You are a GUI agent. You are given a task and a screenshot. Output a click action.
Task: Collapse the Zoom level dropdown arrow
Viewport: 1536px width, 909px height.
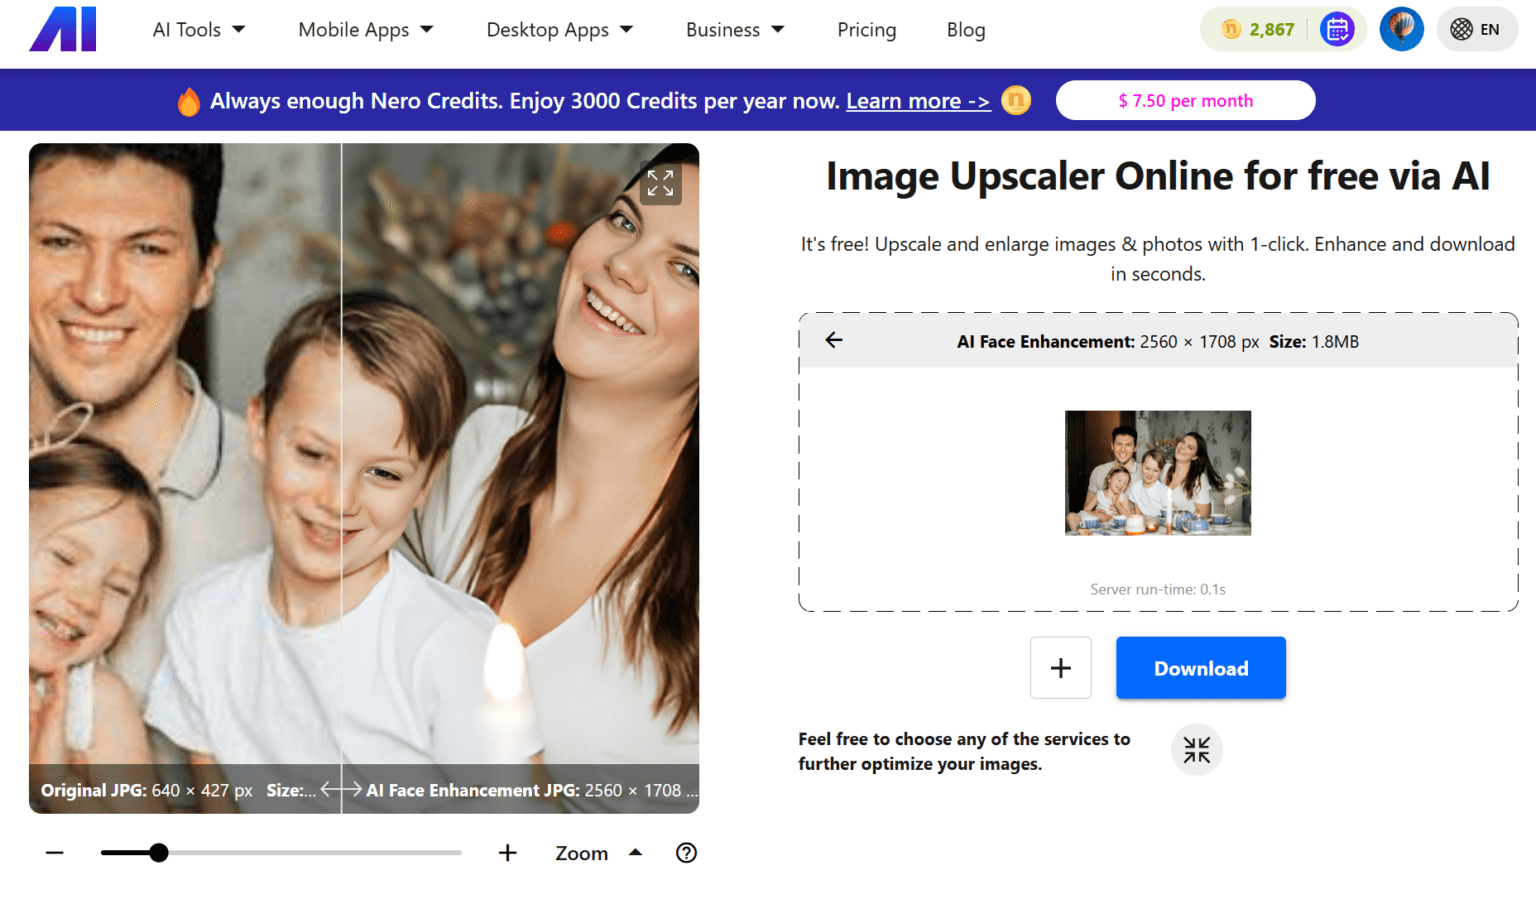point(636,852)
